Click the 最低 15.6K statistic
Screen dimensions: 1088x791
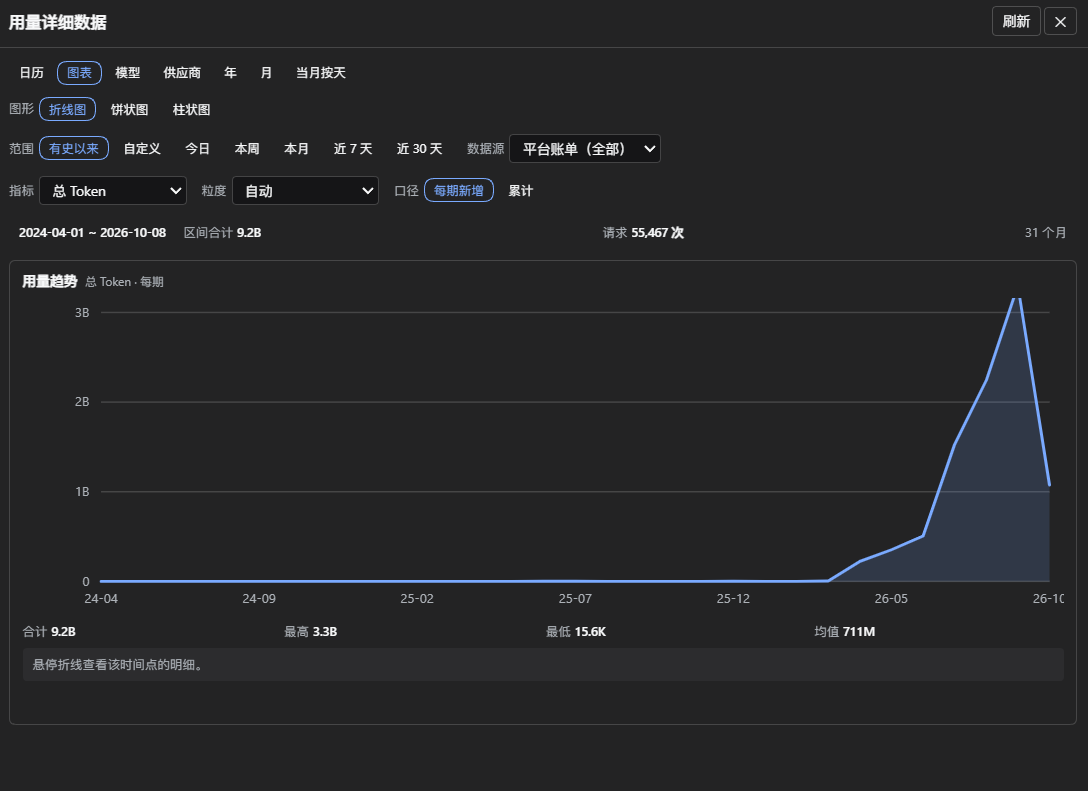pyautogui.click(x=576, y=631)
